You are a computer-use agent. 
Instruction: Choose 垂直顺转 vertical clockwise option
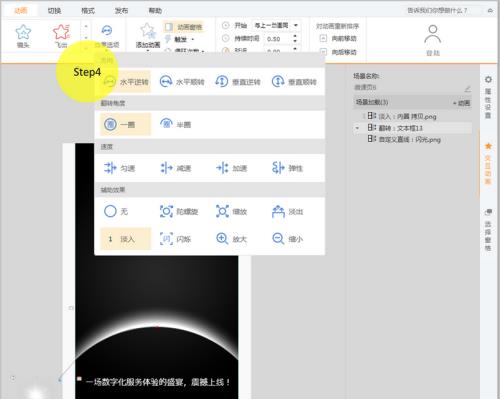click(294, 82)
